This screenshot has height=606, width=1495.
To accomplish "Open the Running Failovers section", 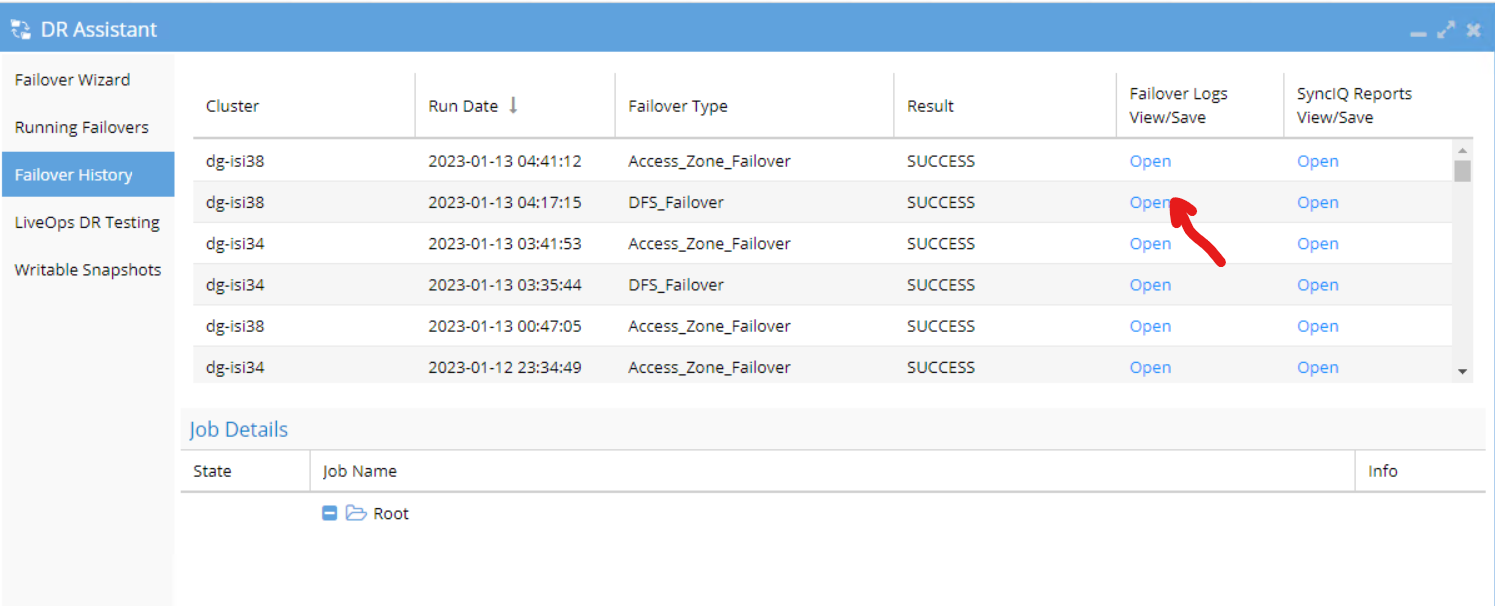I will coord(81,127).
